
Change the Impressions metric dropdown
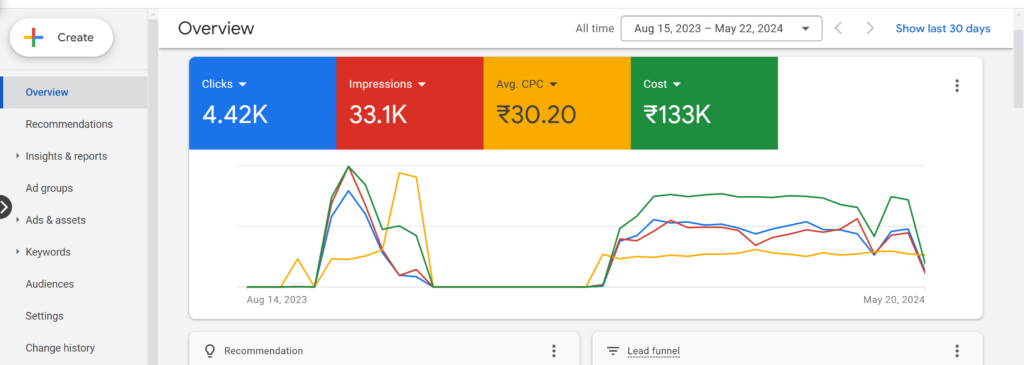(x=387, y=84)
